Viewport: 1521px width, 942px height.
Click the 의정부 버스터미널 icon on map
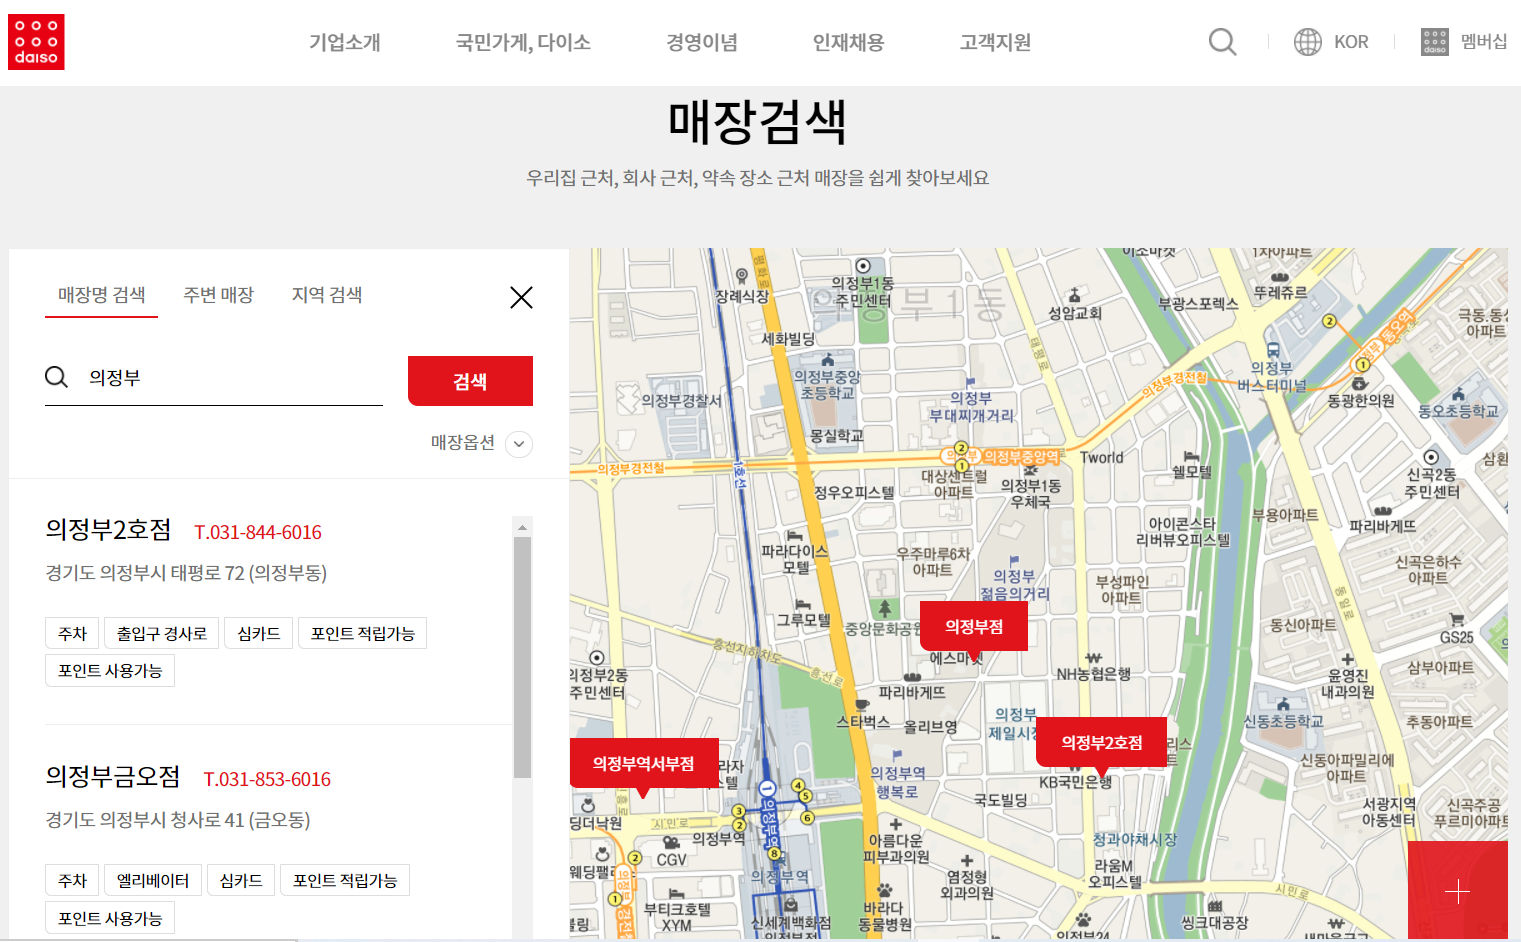1272,351
